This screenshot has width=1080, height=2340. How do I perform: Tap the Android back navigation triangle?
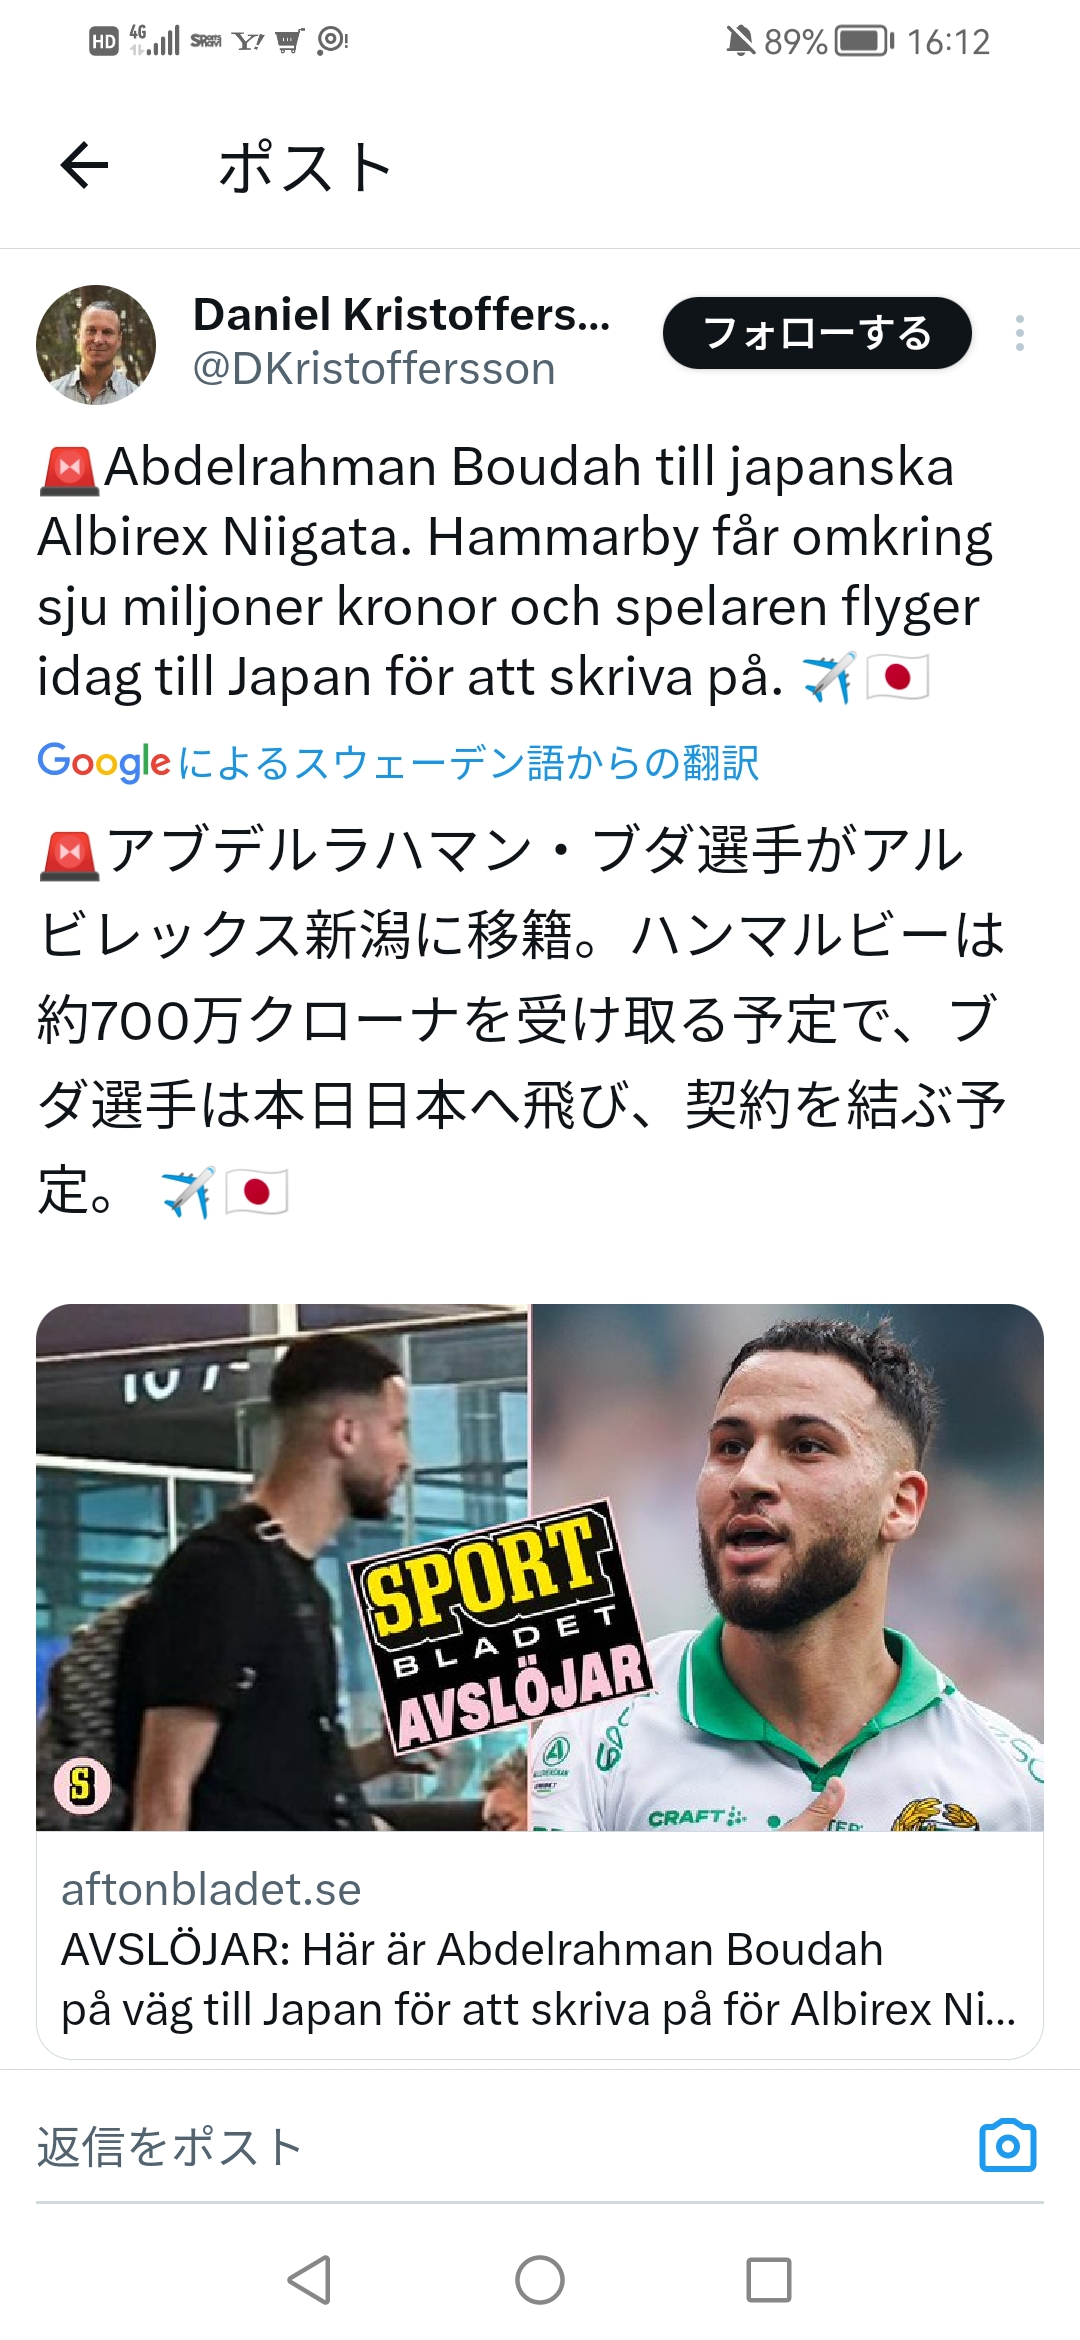pos(309,2280)
